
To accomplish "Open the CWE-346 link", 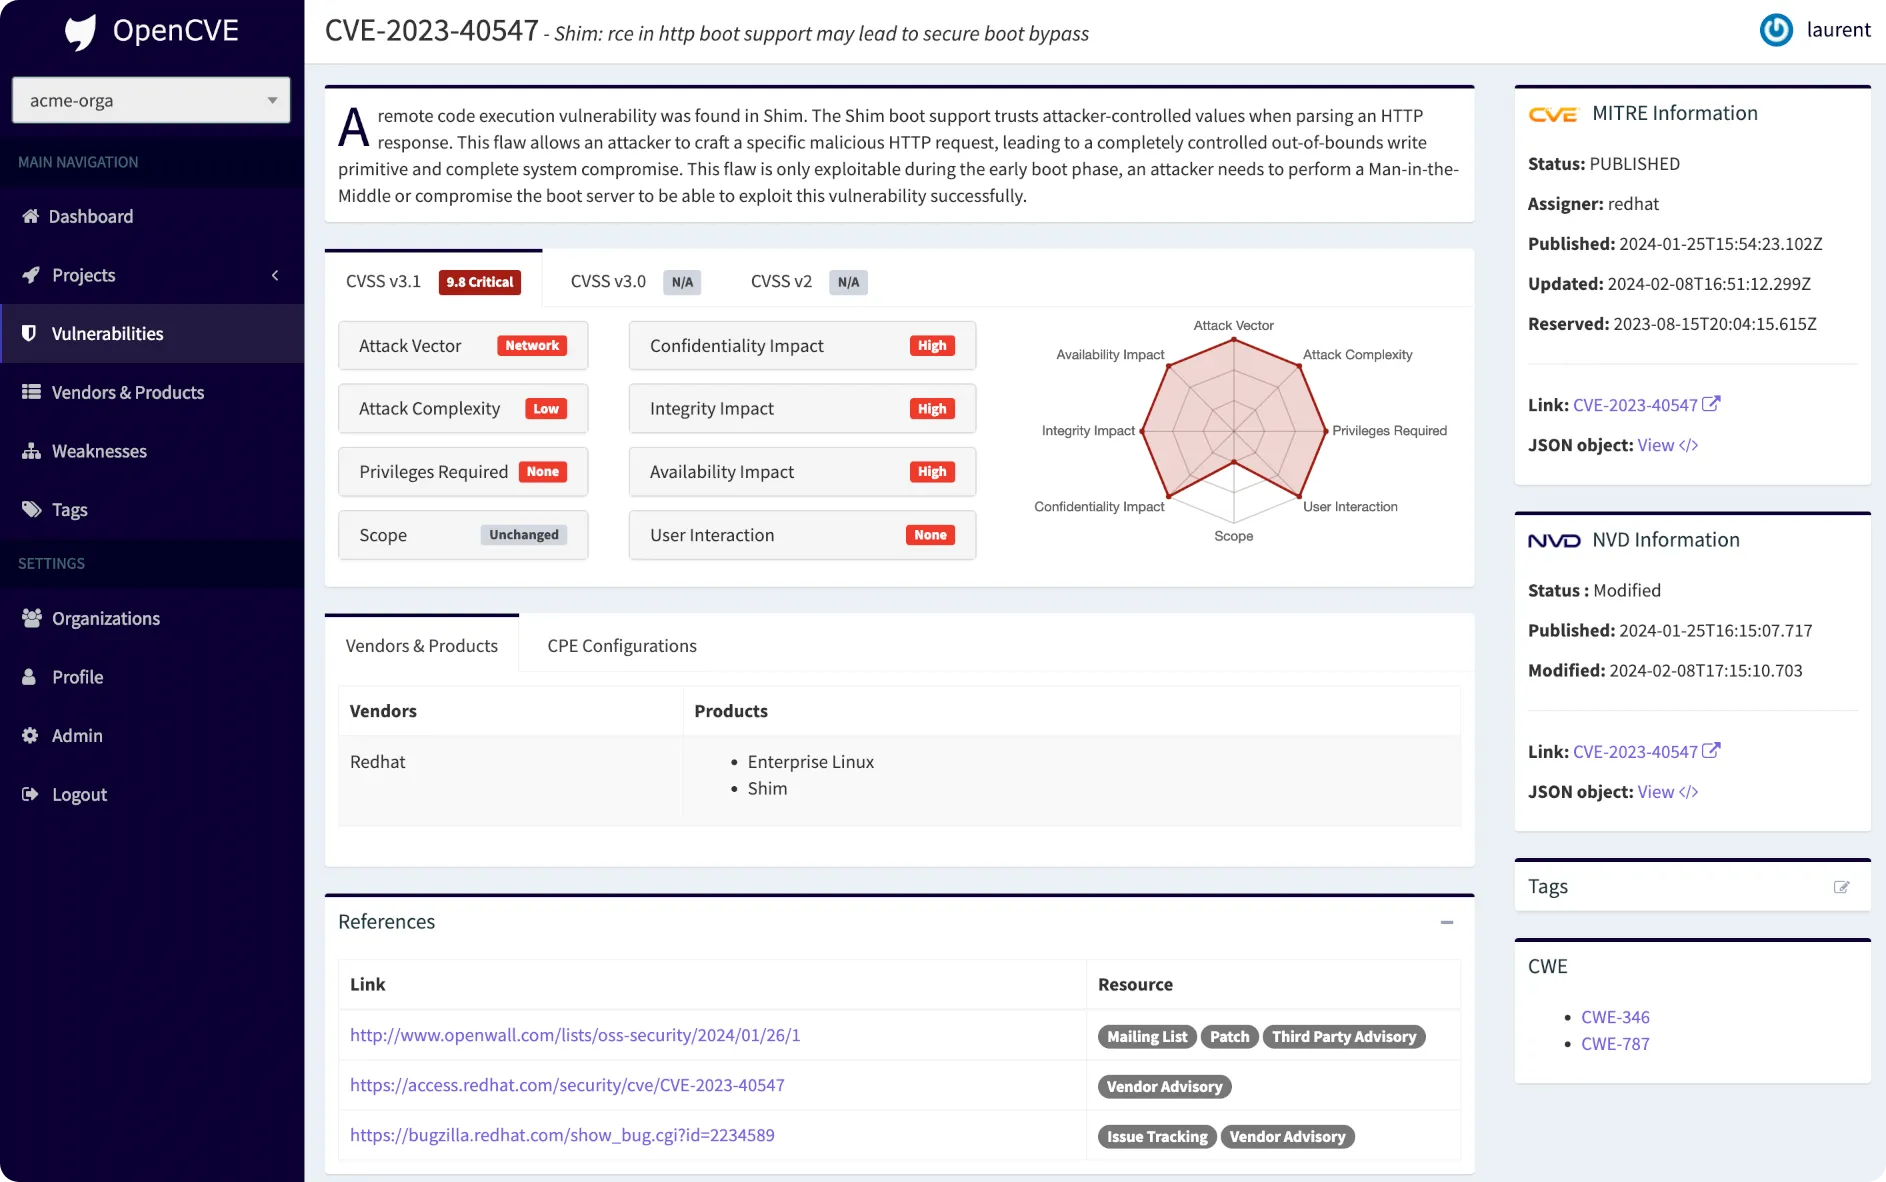I will [1615, 1017].
